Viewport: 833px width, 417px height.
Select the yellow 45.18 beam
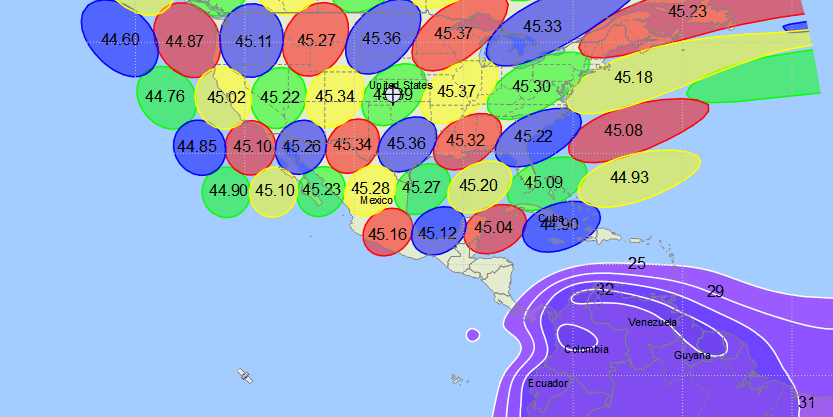[633, 77]
